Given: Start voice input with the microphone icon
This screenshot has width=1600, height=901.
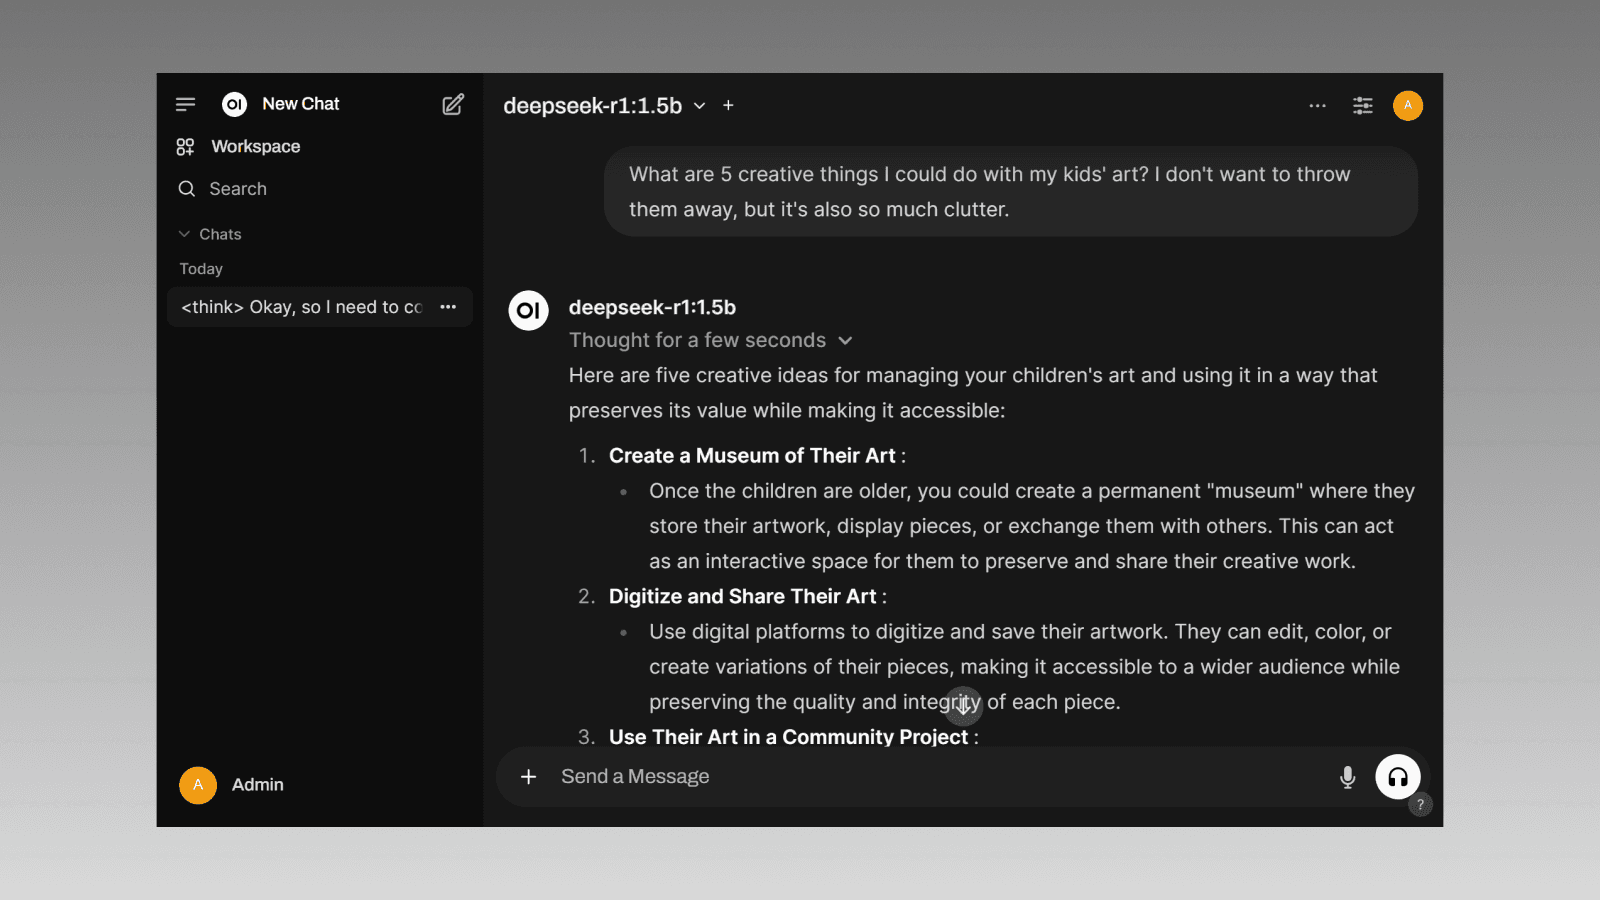Looking at the screenshot, I should 1347,777.
